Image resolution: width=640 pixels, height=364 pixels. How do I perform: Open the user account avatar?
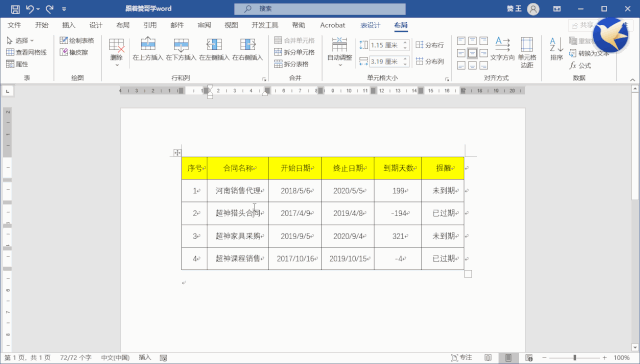(x=533, y=9)
